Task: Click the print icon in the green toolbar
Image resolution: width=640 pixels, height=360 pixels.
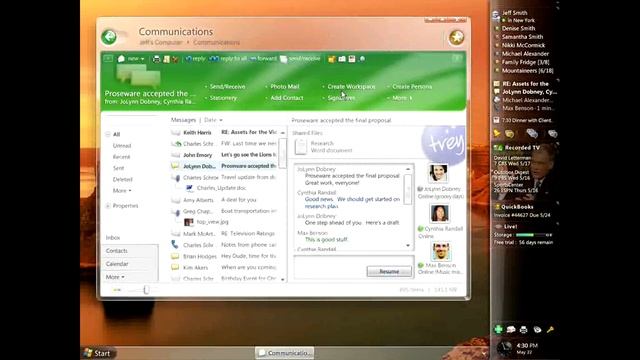Action: [x=156, y=59]
